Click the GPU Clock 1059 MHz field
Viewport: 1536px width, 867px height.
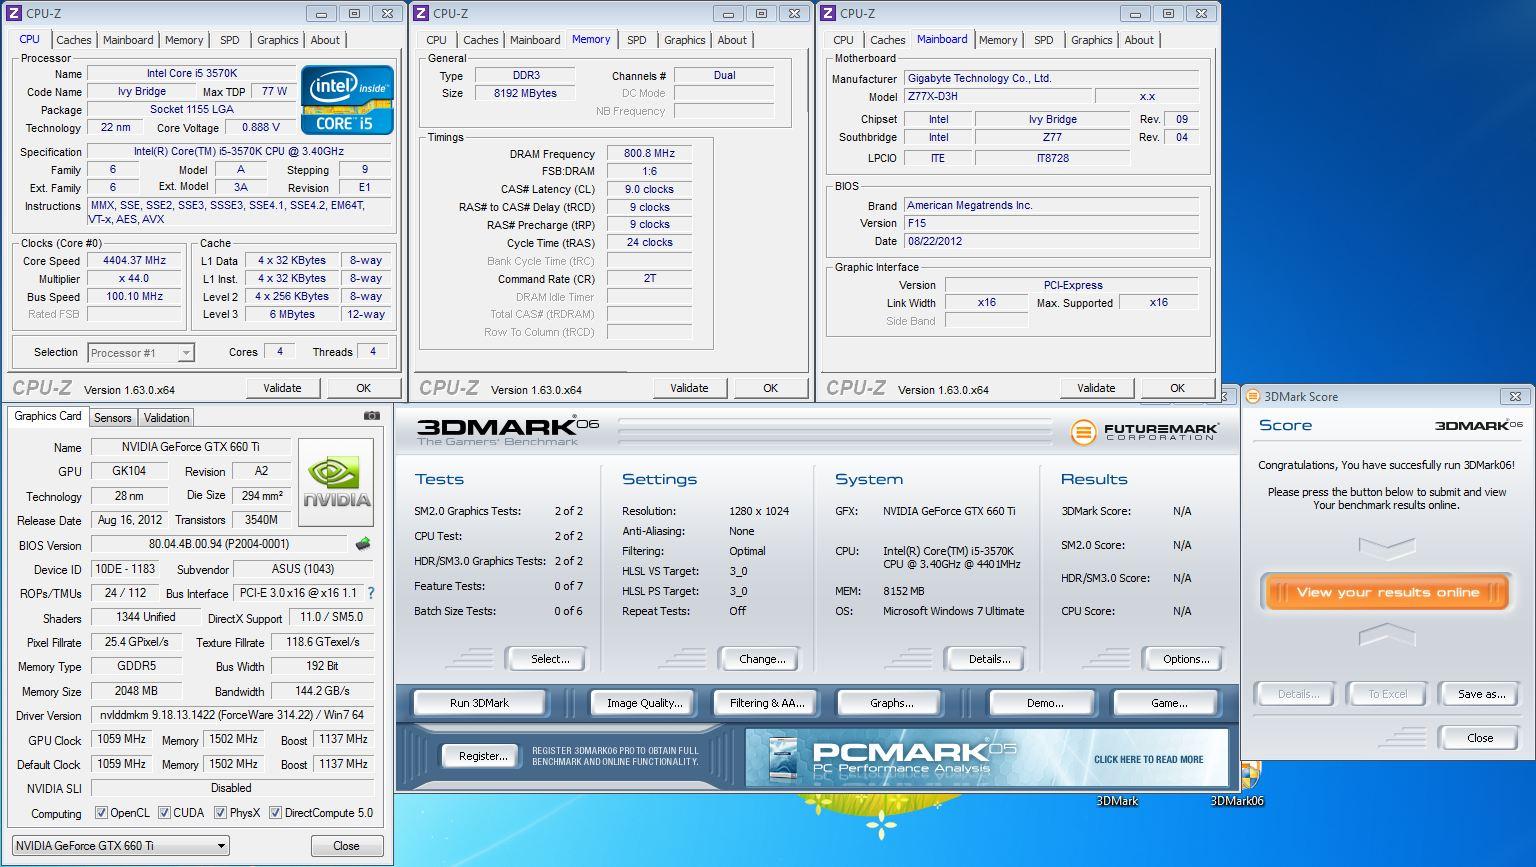[122, 739]
